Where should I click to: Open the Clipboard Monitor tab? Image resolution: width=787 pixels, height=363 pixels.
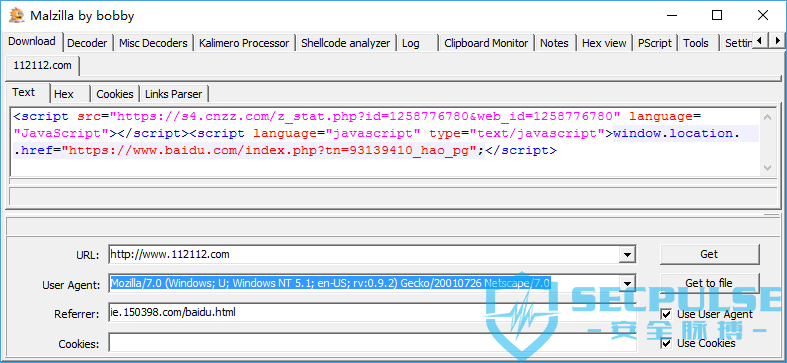(486, 43)
